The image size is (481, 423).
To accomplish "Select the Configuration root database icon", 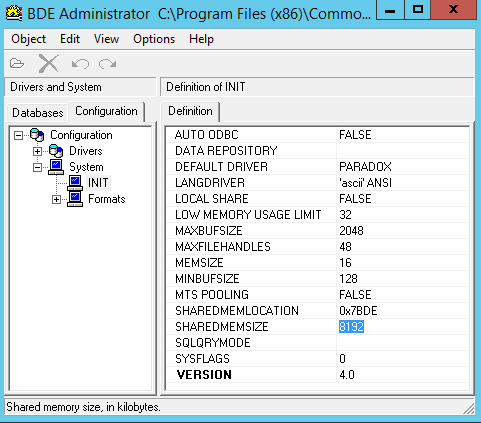I will click(37, 135).
